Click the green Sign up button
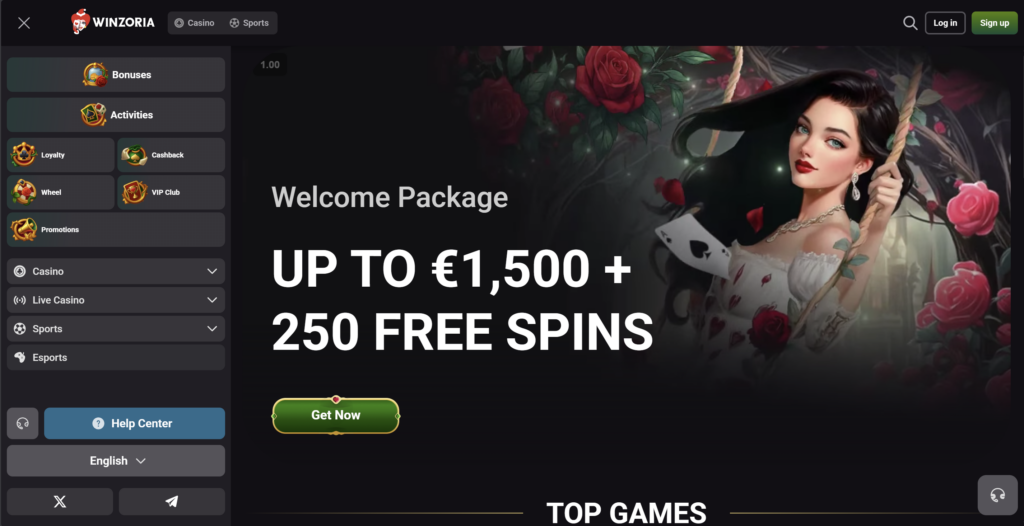Image resolution: width=1024 pixels, height=526 pixels. coord(995,23)
